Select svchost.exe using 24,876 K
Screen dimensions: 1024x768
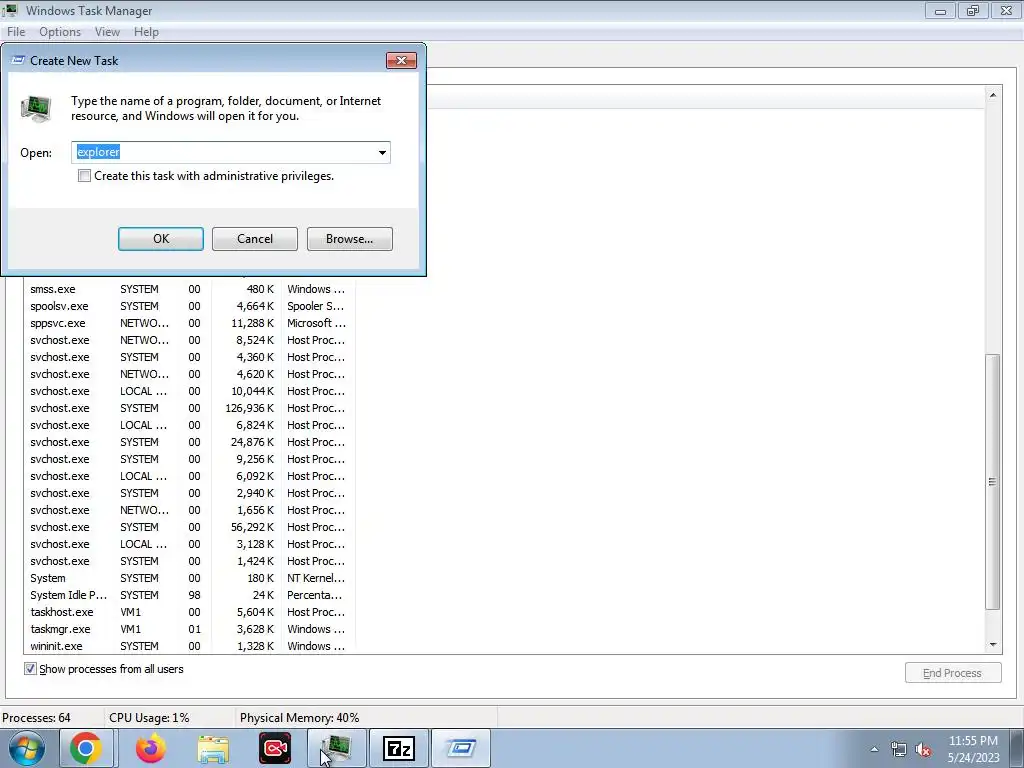[189, 442]
